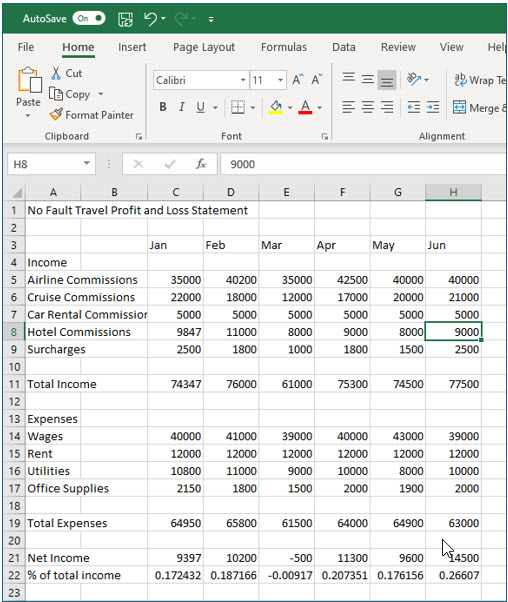Toggle Italic formatting
Viewport: 508px width, 602px height.
[x=182, y=107]
